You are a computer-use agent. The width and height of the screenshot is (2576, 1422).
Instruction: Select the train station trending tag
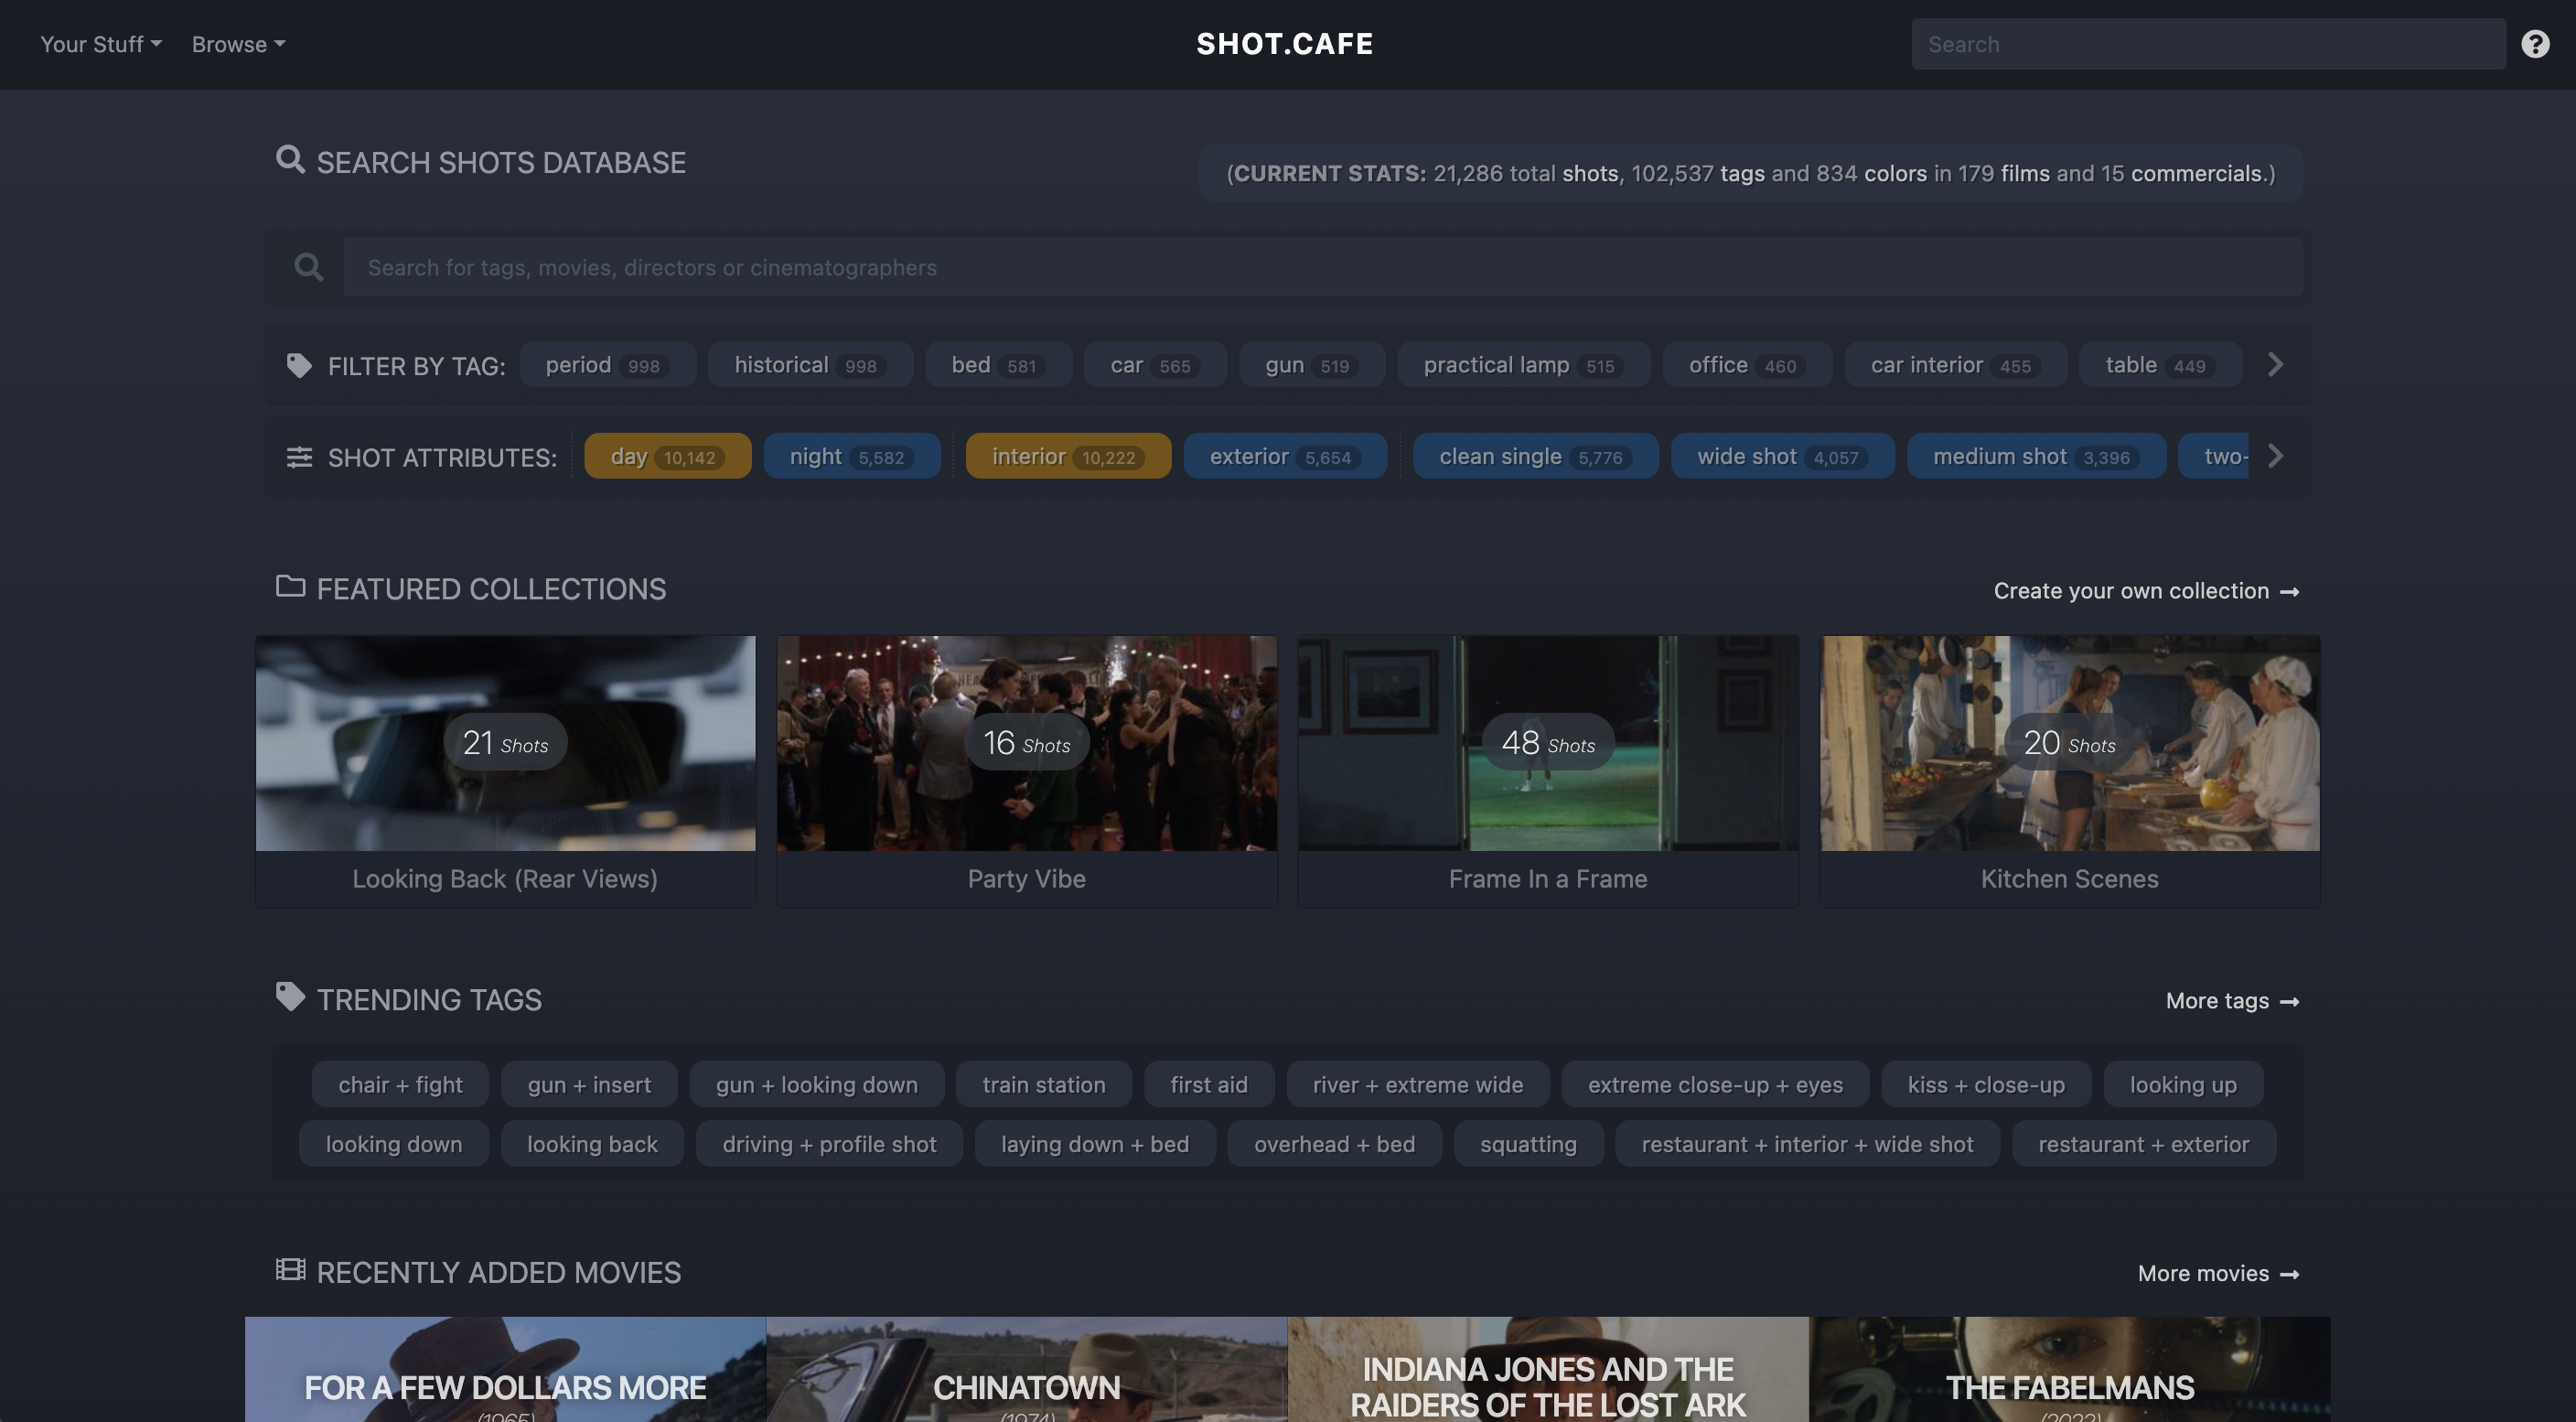[x=1043, y=1084]
